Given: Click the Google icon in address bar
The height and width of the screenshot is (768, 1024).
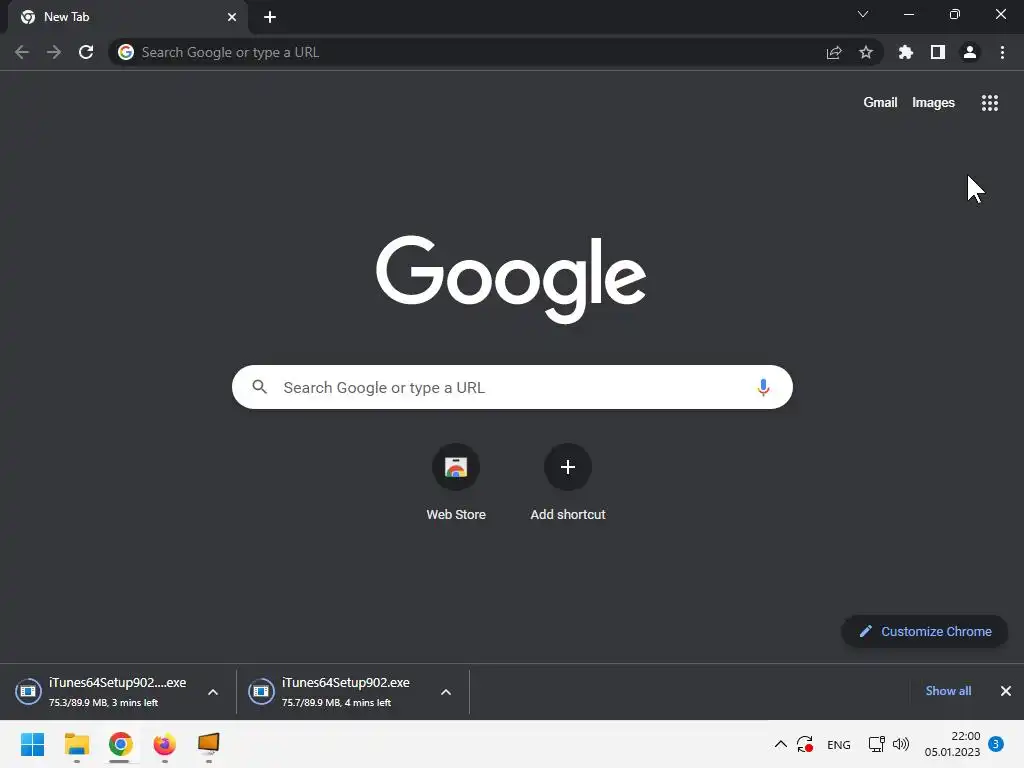Looking at the screenshot, I should click(126, 52).
